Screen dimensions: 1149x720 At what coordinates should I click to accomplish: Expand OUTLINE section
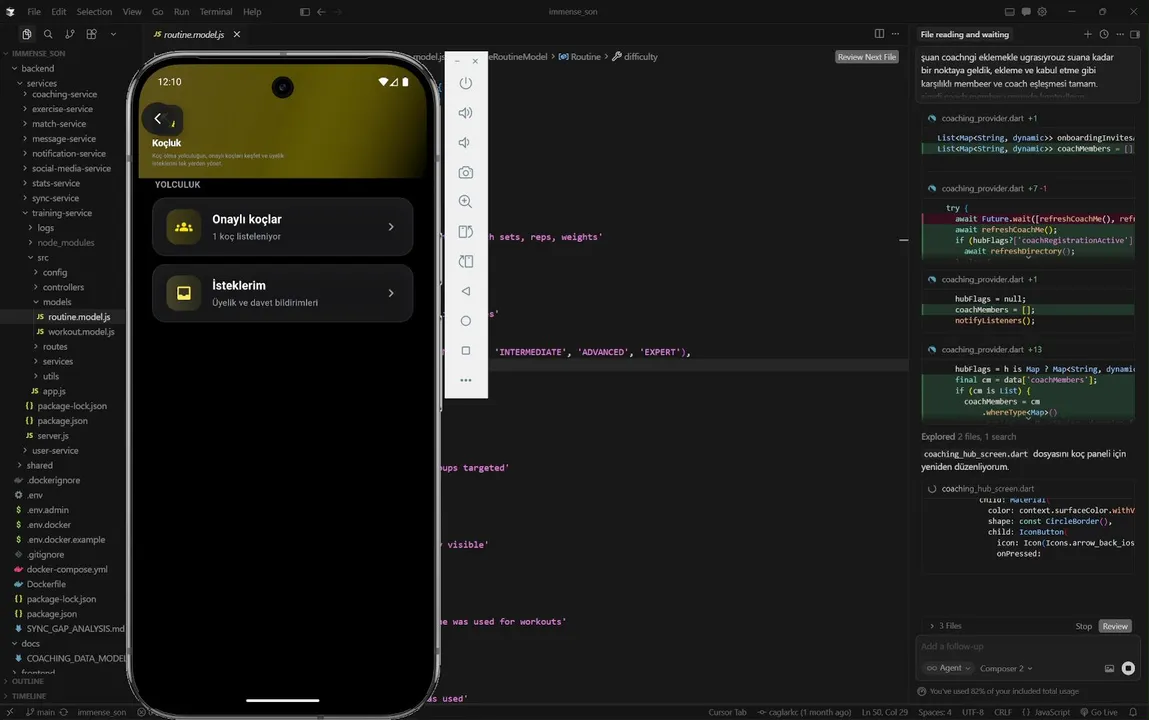(x=28, y=681)
